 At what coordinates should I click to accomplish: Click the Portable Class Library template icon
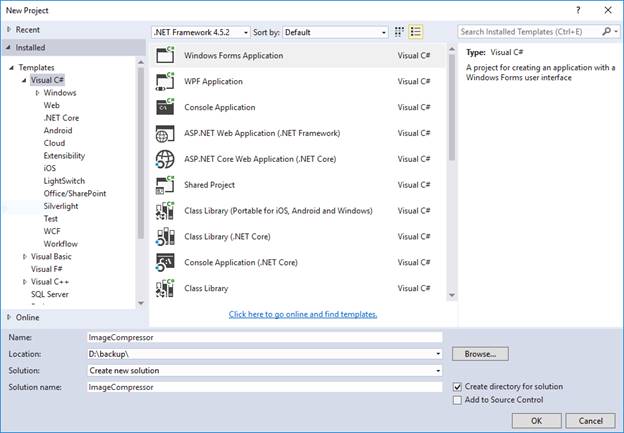click(165, 211)
